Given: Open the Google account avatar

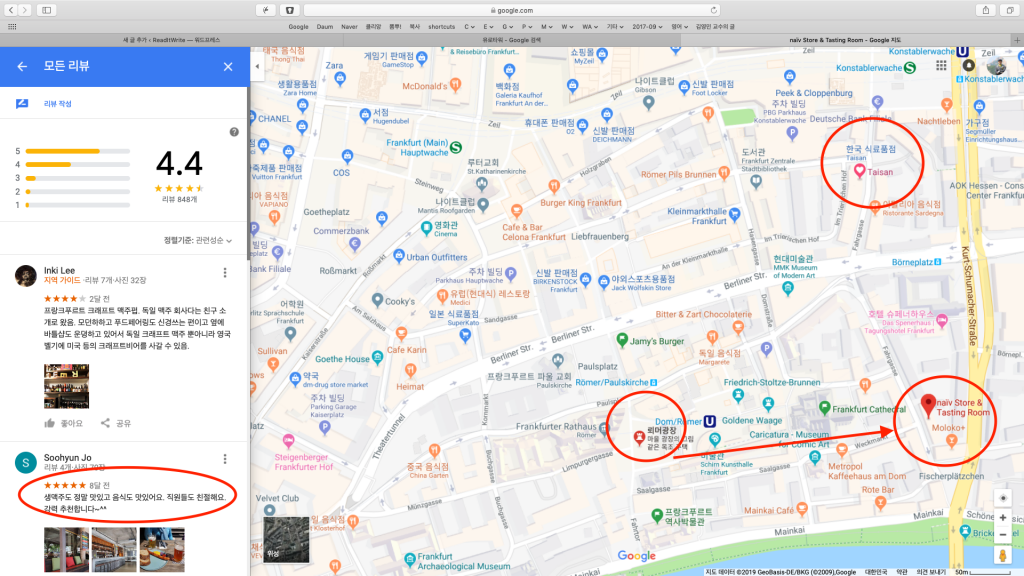Looking at the screenshot, I should click(997, 65).
